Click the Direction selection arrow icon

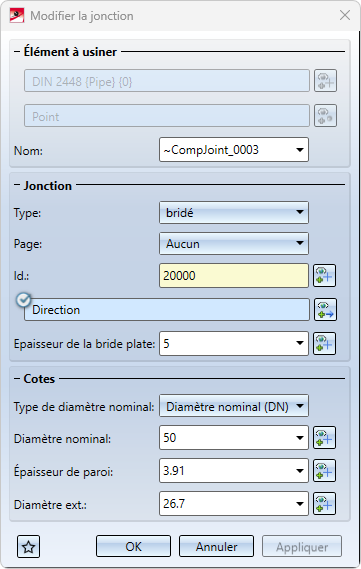pos(325,310)
